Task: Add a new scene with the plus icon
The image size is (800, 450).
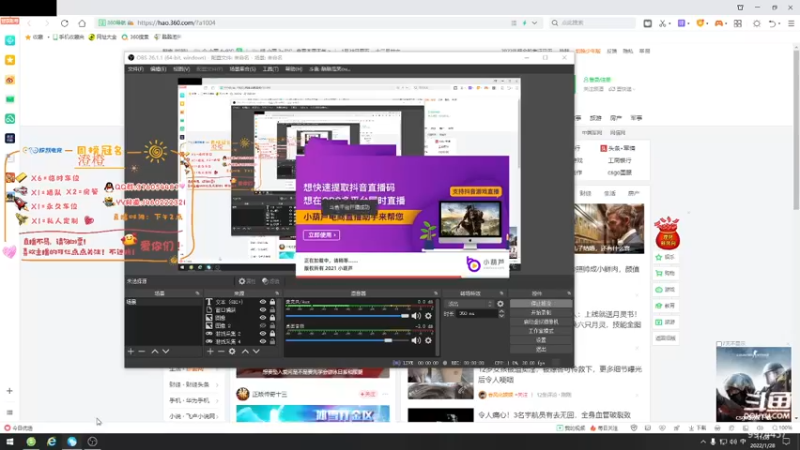Action: 131,352
